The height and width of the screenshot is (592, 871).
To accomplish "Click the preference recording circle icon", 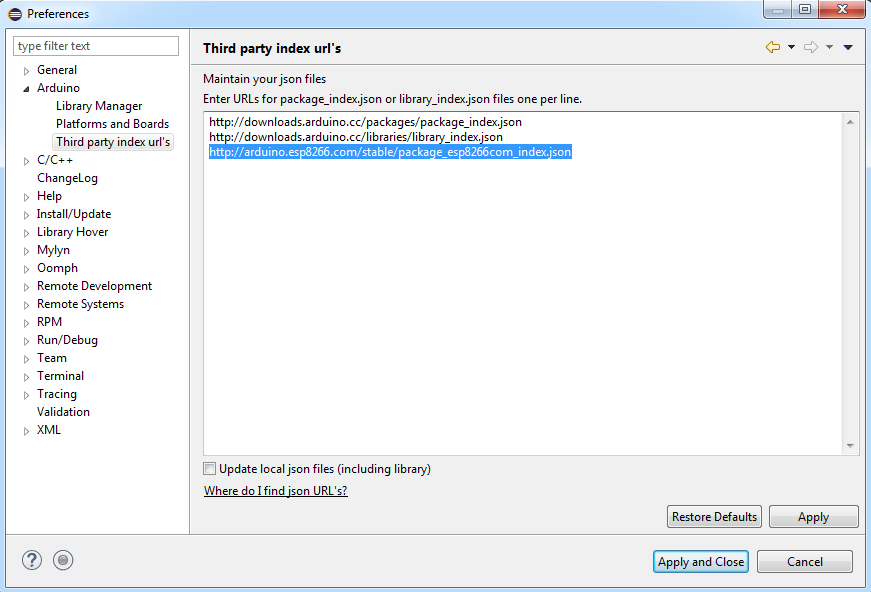I will click(63, 561).
